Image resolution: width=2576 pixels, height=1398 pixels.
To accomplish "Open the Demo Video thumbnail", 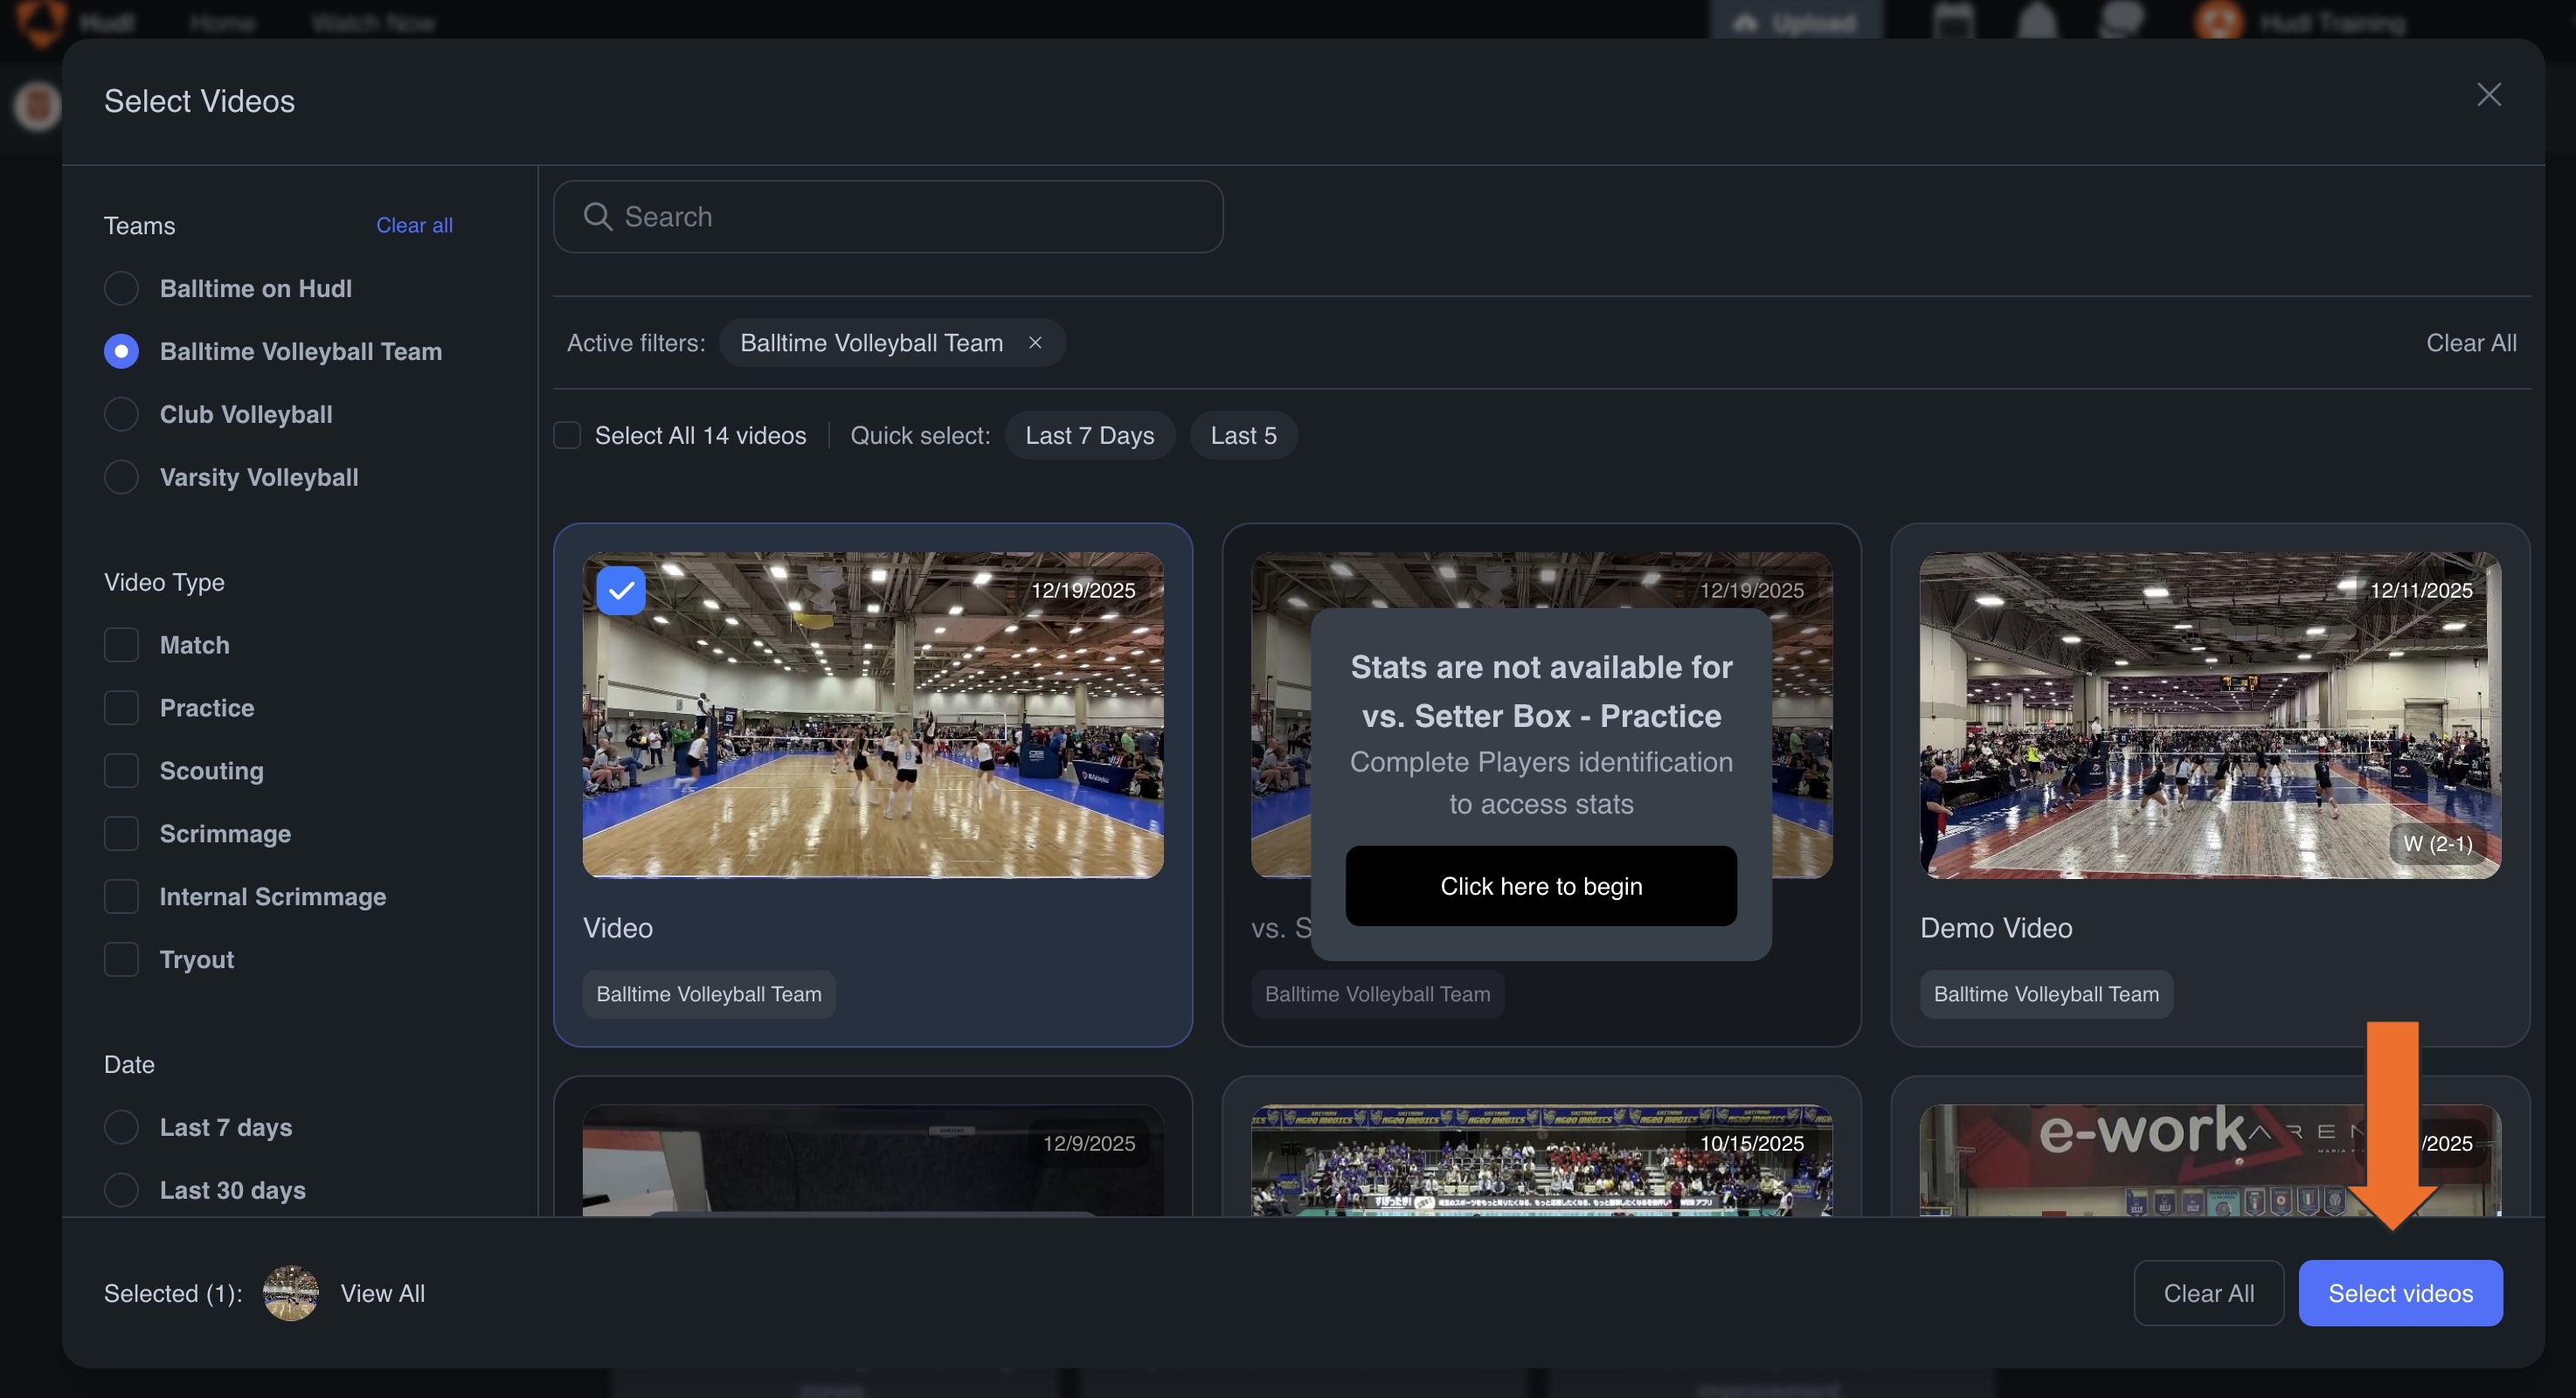I will (2210, 716).
